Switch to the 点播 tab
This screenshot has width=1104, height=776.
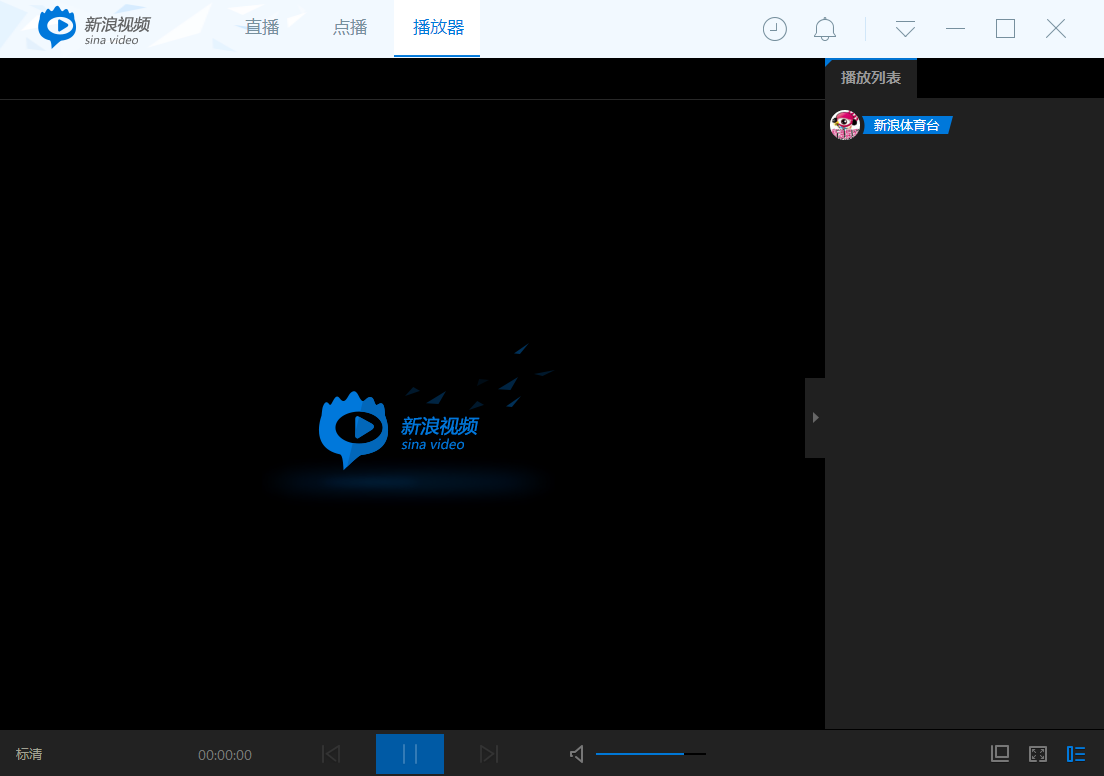350,27
